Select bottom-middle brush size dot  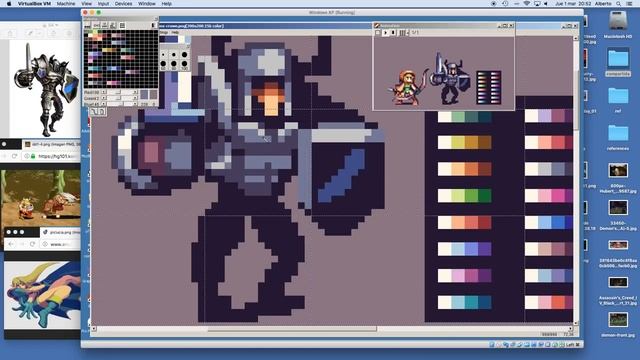[174, 64]
